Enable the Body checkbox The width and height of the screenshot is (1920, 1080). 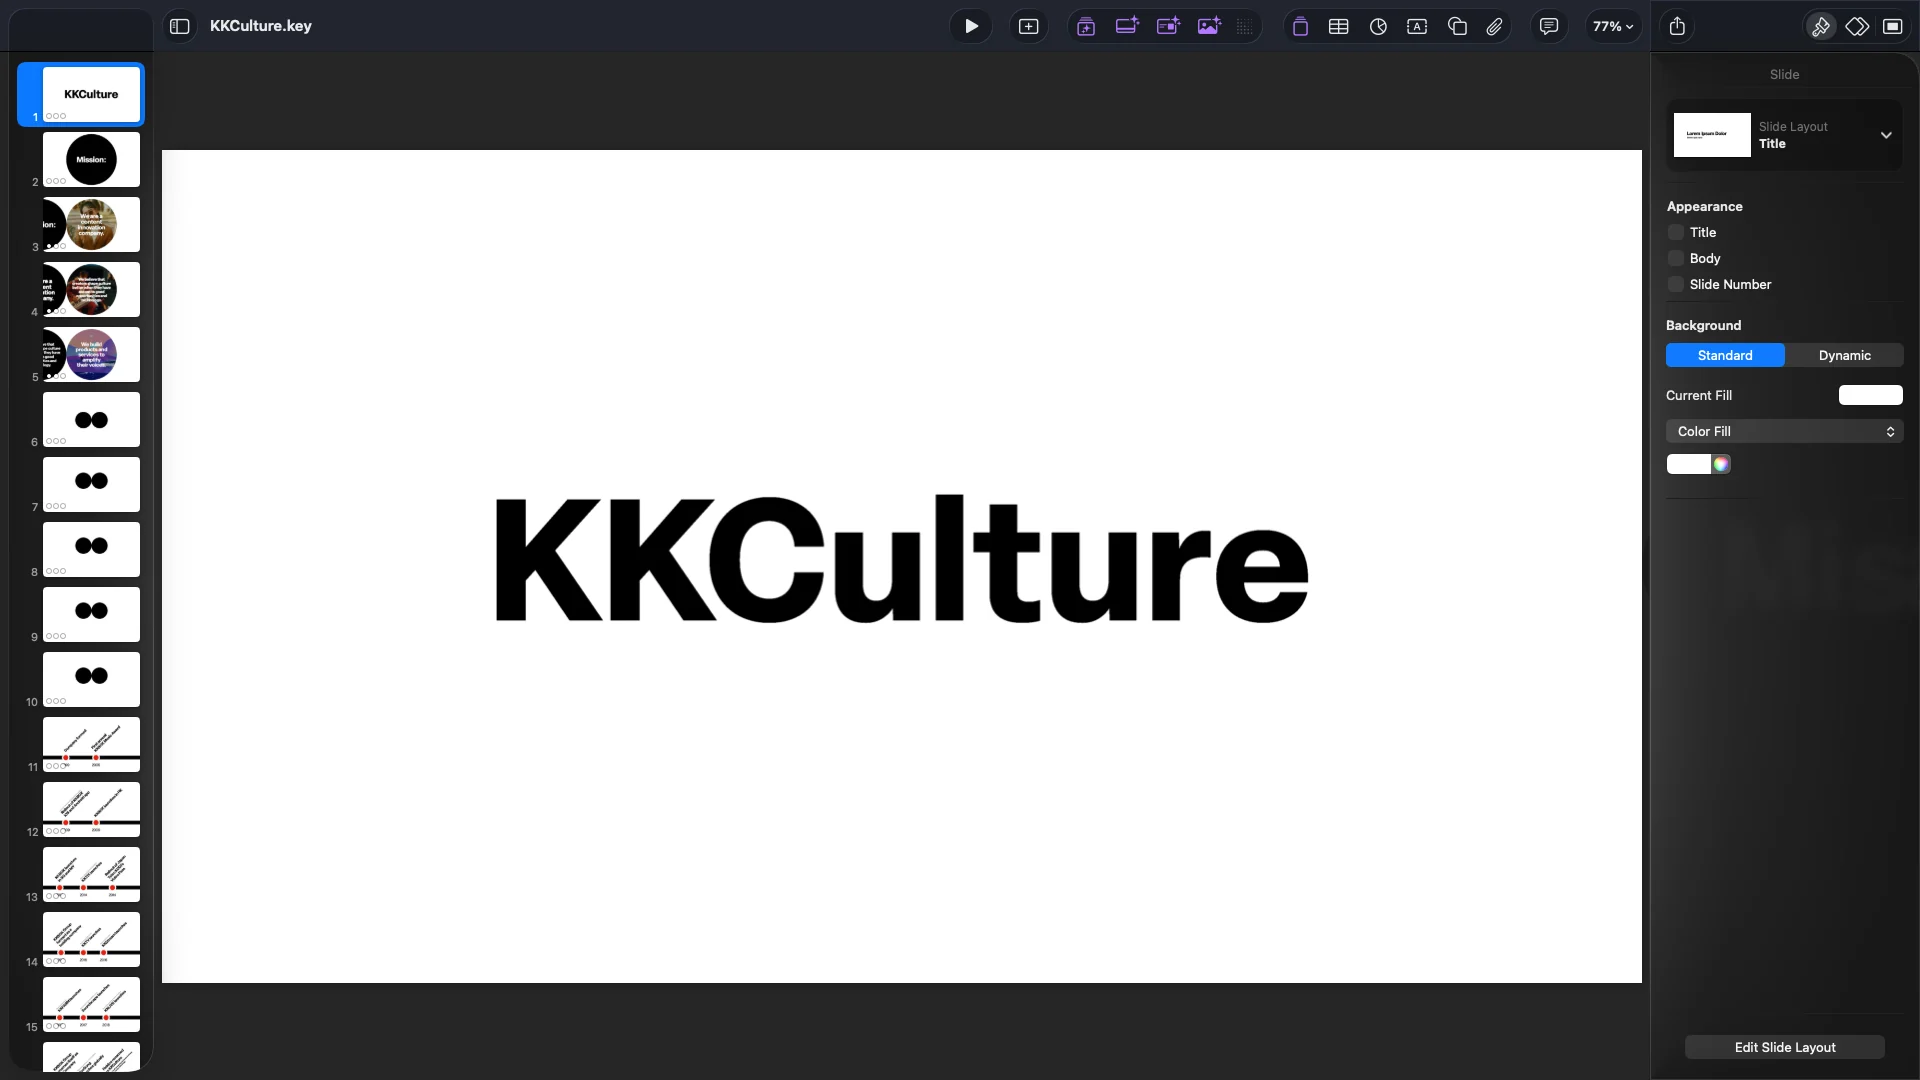tap(1676, 259)
